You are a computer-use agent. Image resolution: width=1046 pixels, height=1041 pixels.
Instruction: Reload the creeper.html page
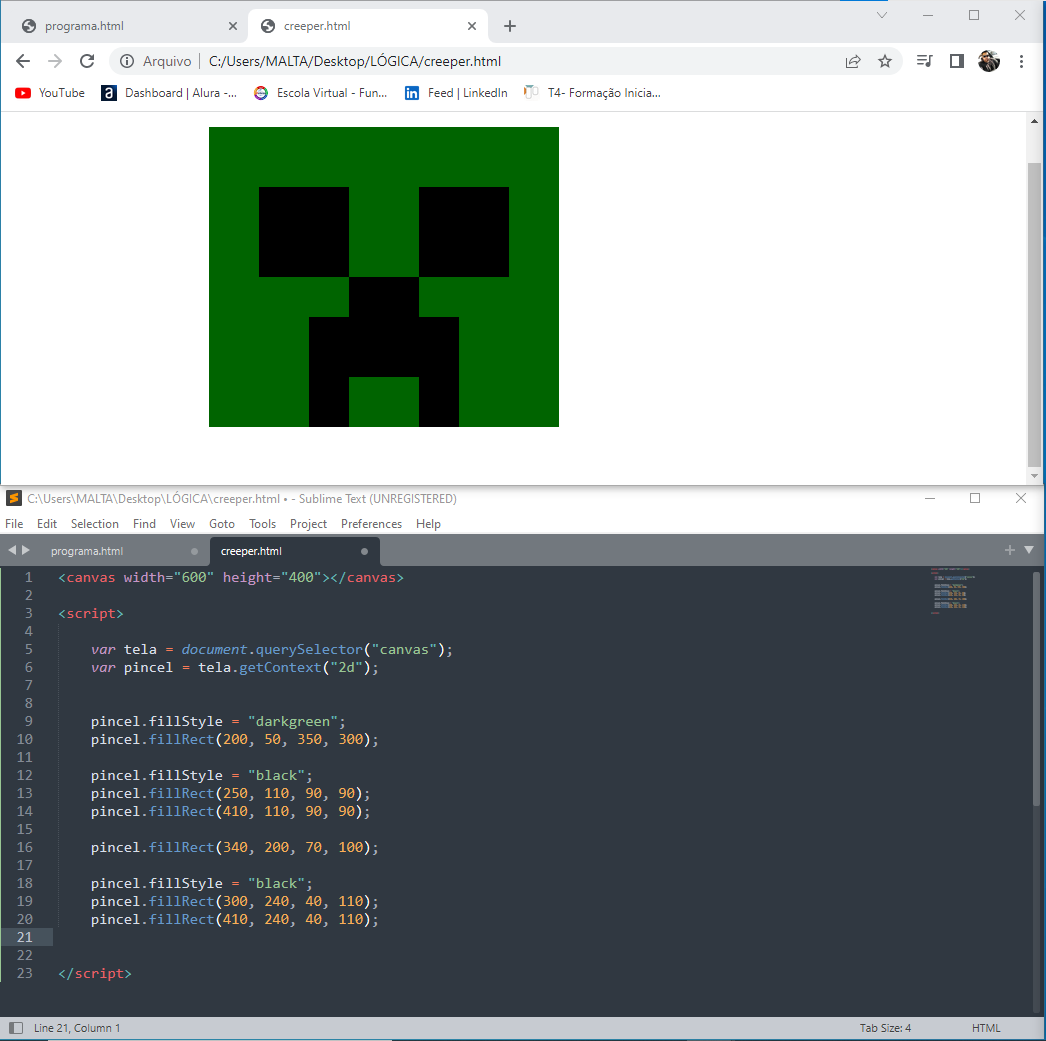tap(87, 61)
